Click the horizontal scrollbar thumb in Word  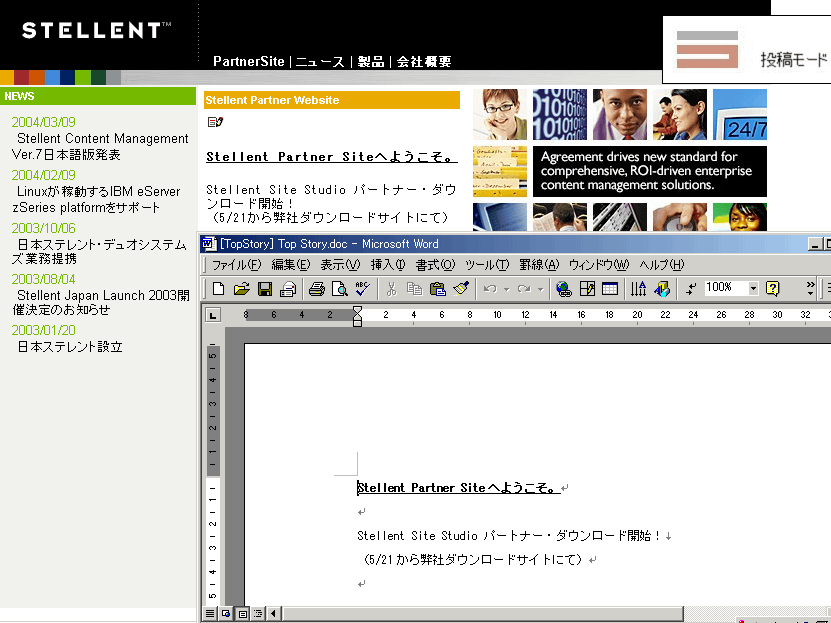pos(482,613)
